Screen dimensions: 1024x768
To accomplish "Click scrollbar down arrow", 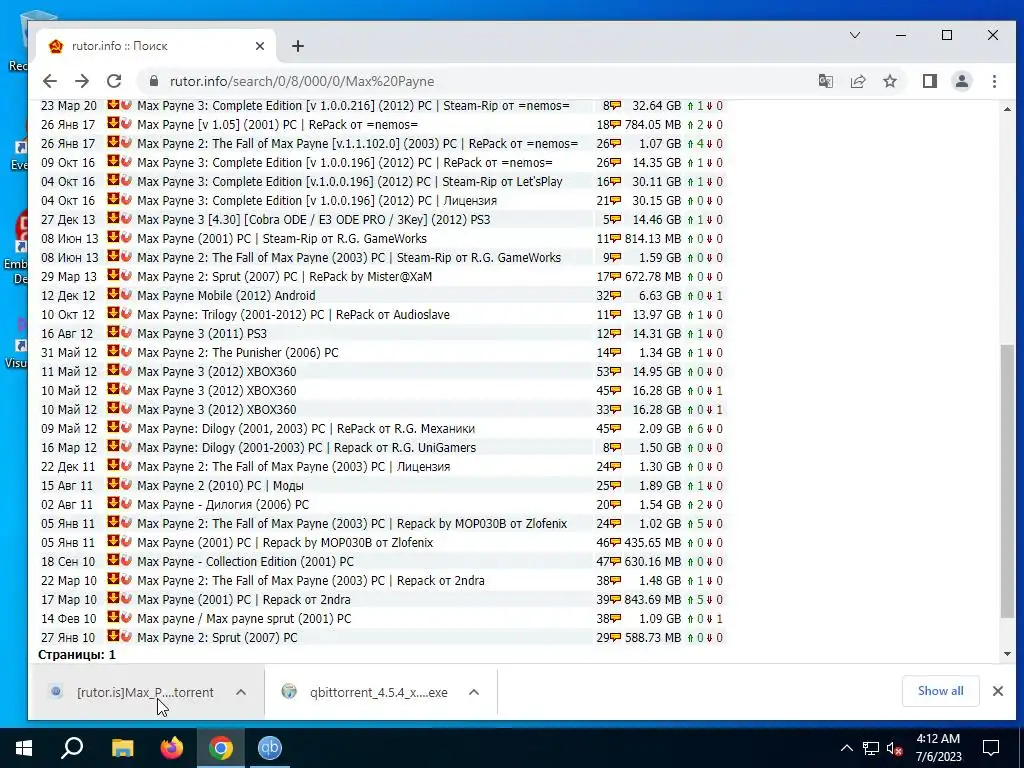I will tap(1007, 654).
